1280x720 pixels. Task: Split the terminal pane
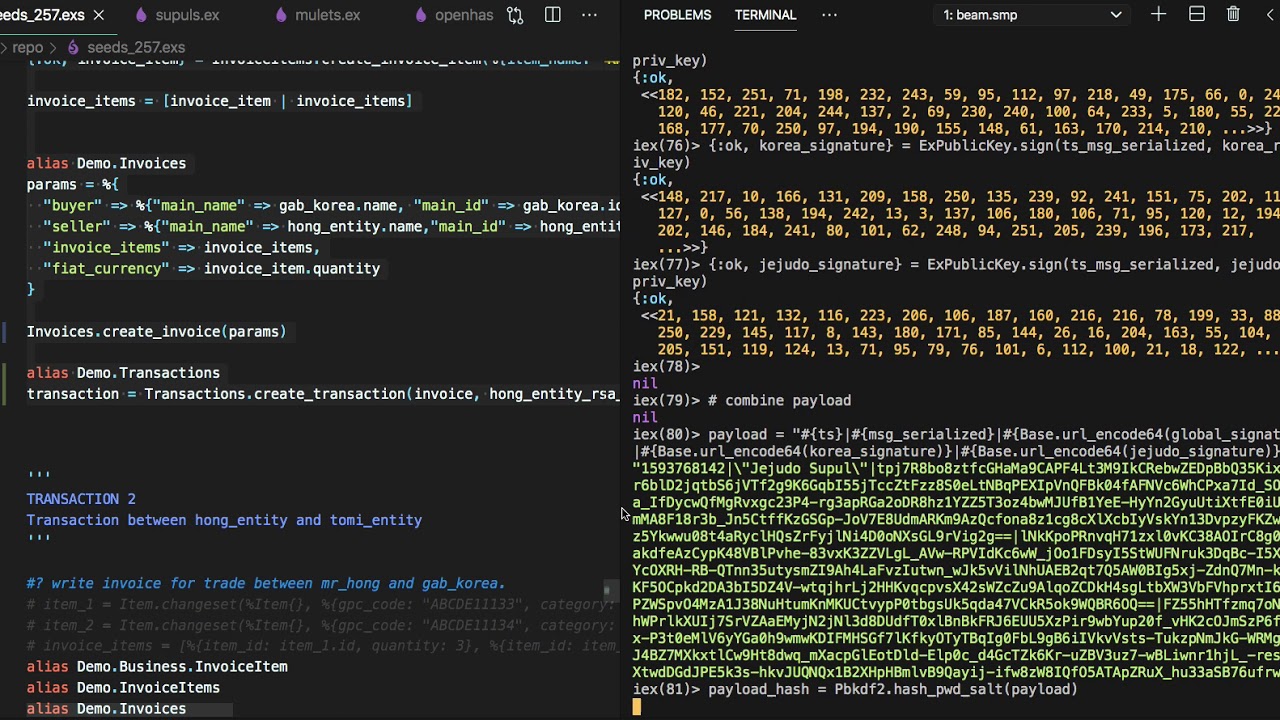[1196, 15]
